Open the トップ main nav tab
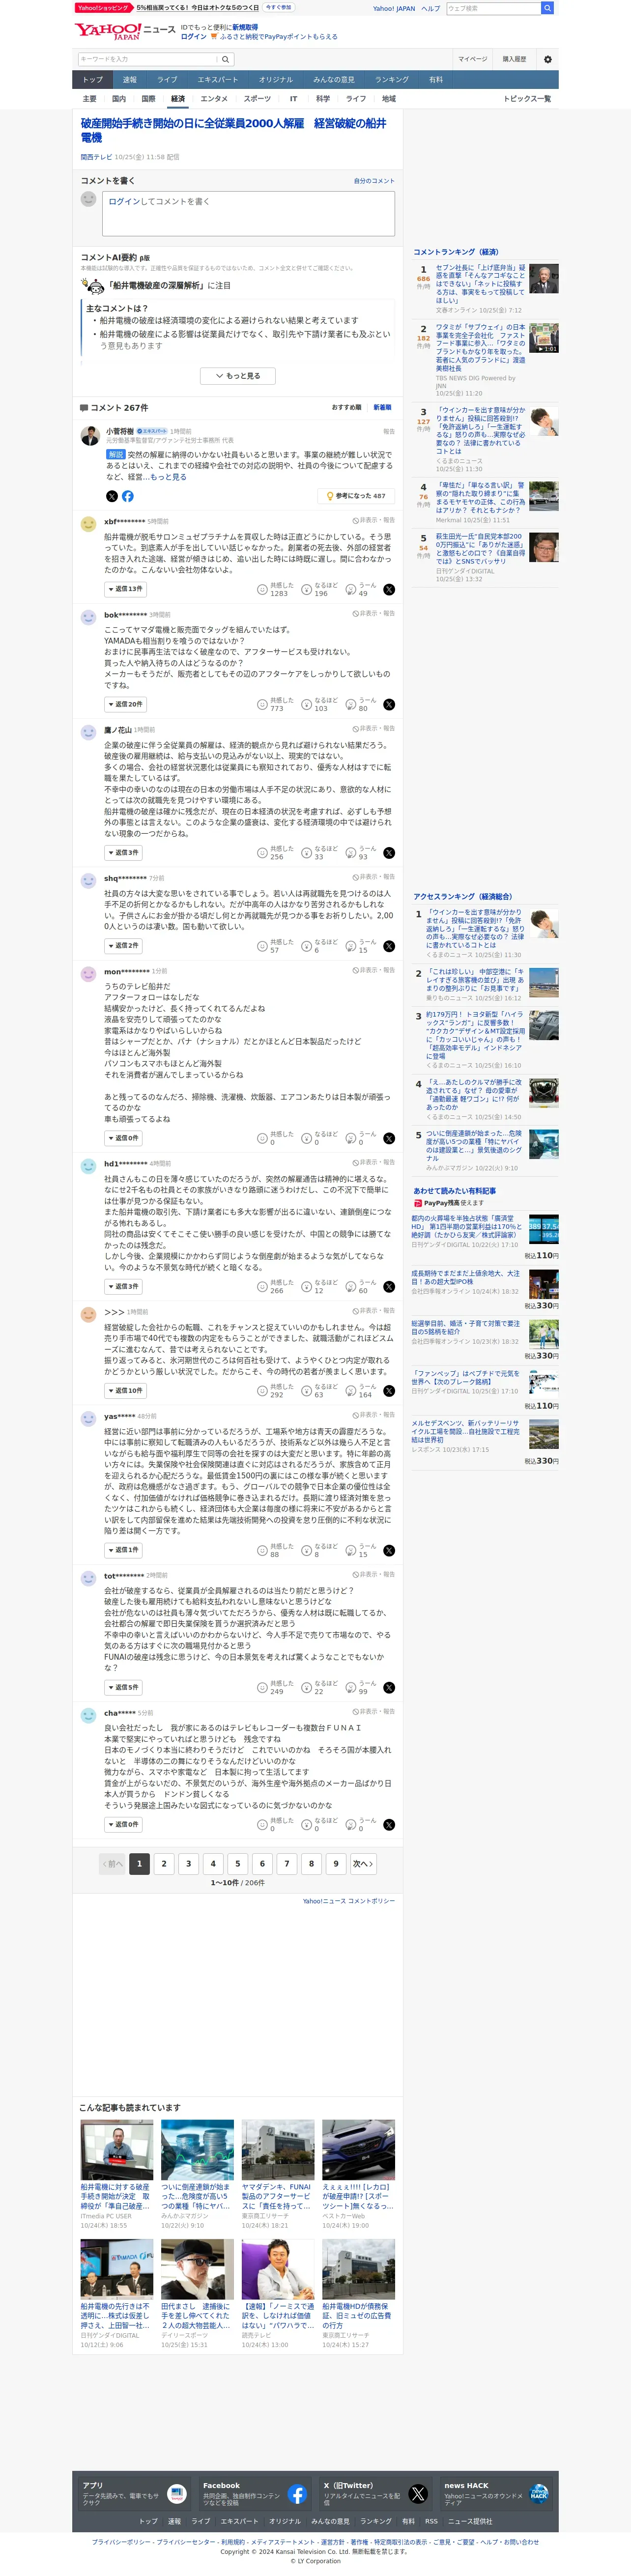 pyautogui.click(x=93, y=80)
